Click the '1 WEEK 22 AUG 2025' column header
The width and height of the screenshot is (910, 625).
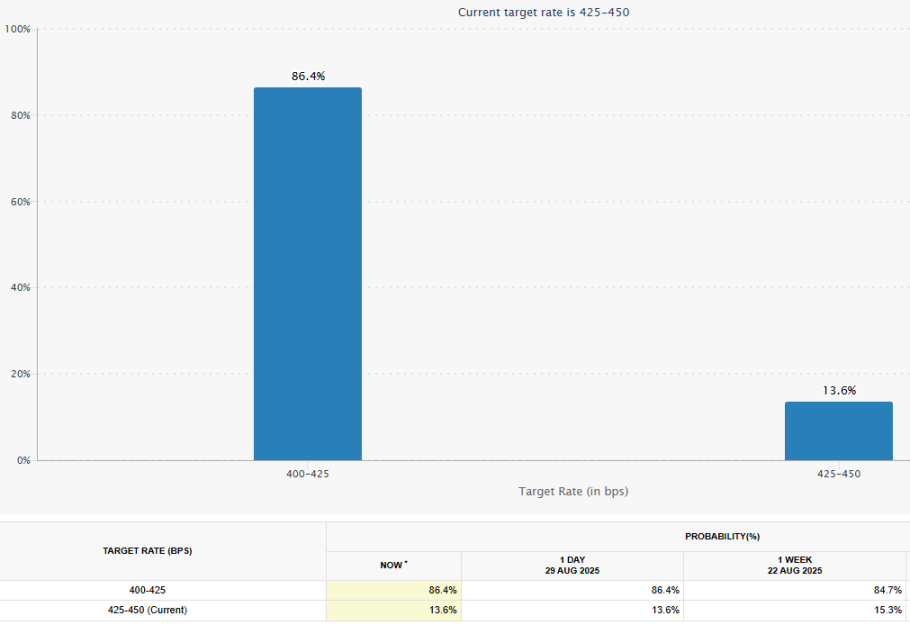pyautogui.click(x=796, y=566)
